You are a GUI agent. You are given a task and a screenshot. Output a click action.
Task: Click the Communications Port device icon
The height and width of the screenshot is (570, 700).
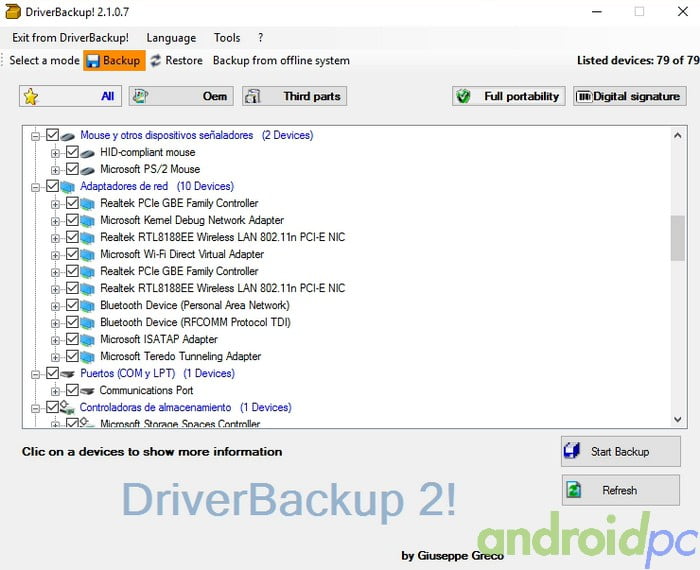point(88,391)
